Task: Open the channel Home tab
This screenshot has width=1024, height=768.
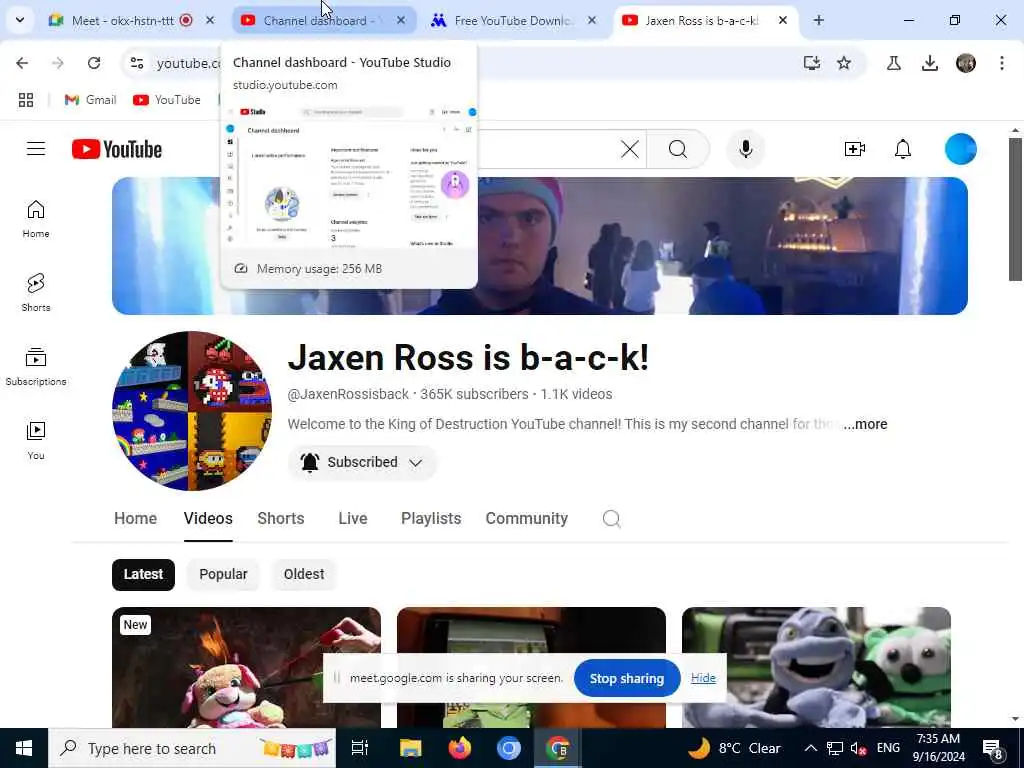Action: click(x=135, y=519)
